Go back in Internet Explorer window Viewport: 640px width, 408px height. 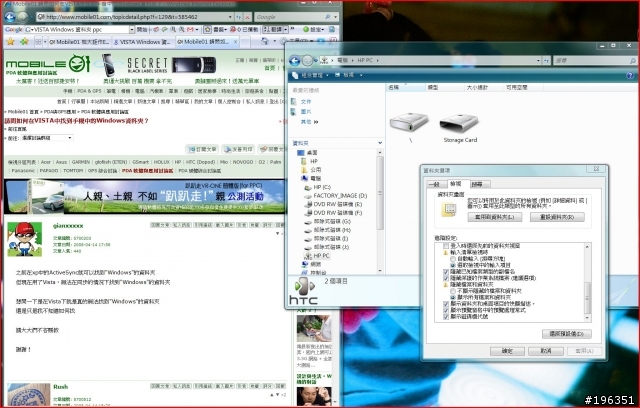coord(10,17)
